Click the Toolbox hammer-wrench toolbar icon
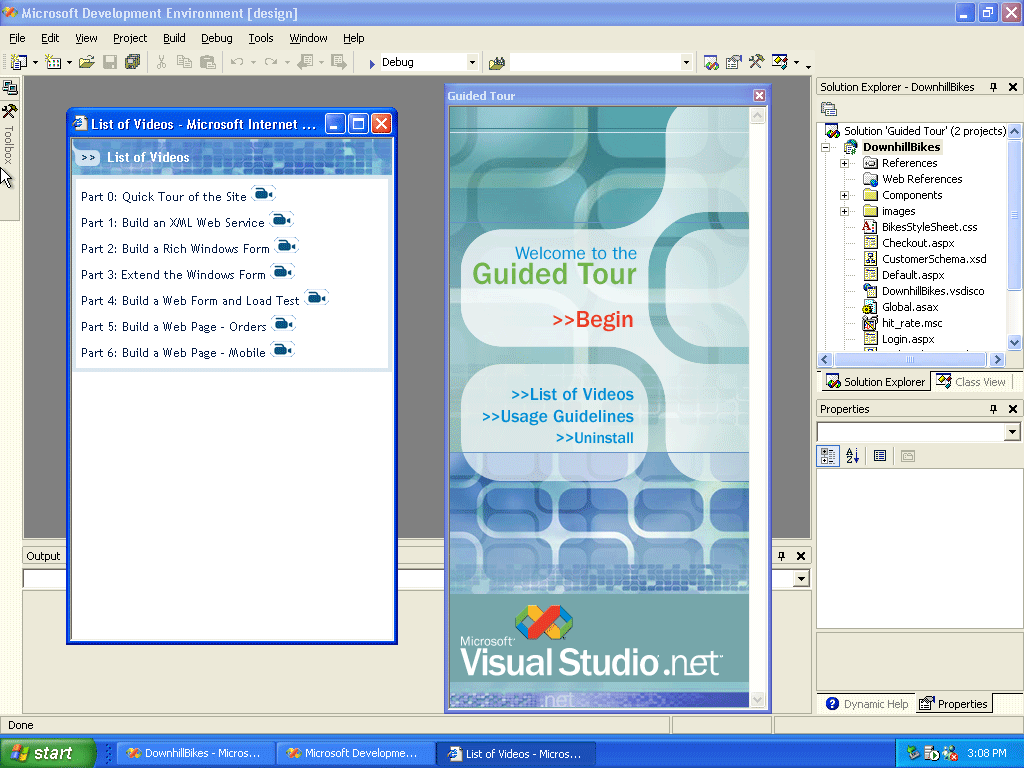This screenshot has height=768, width=1024. 756,62
